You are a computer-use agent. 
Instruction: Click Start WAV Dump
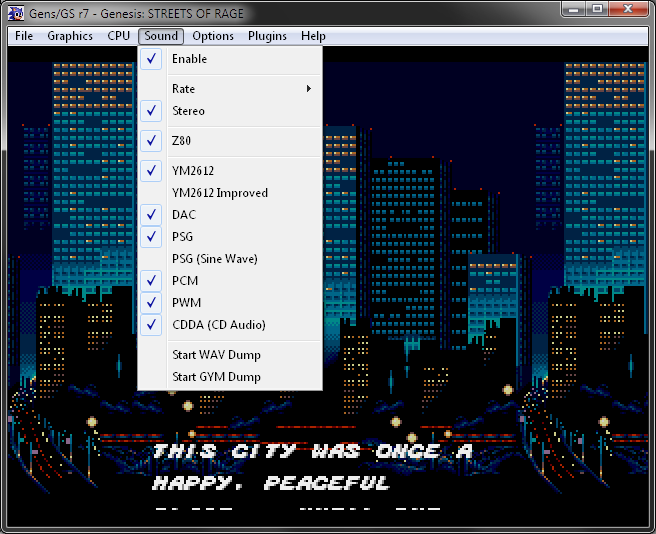(x=216, y=355)
